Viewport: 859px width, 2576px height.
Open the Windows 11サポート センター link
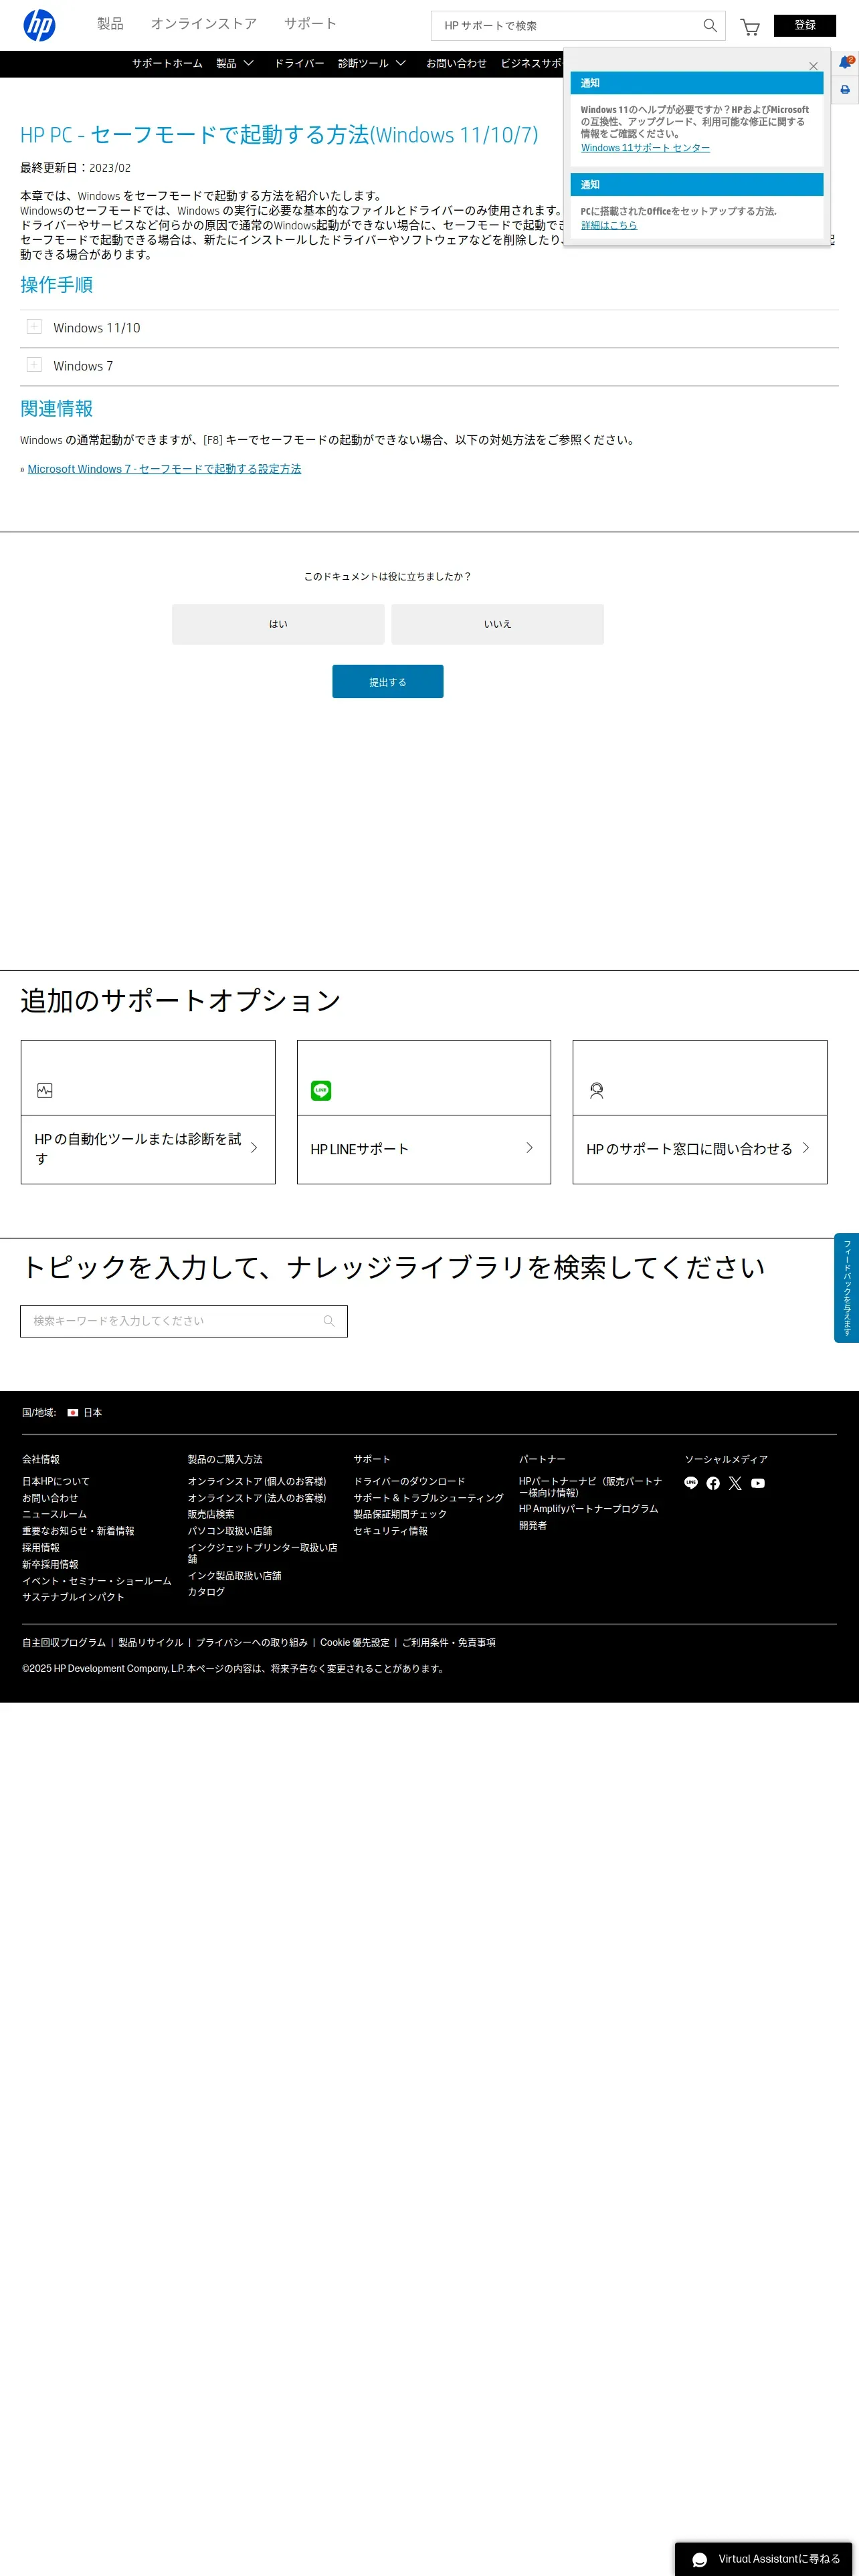click(645, 148)
